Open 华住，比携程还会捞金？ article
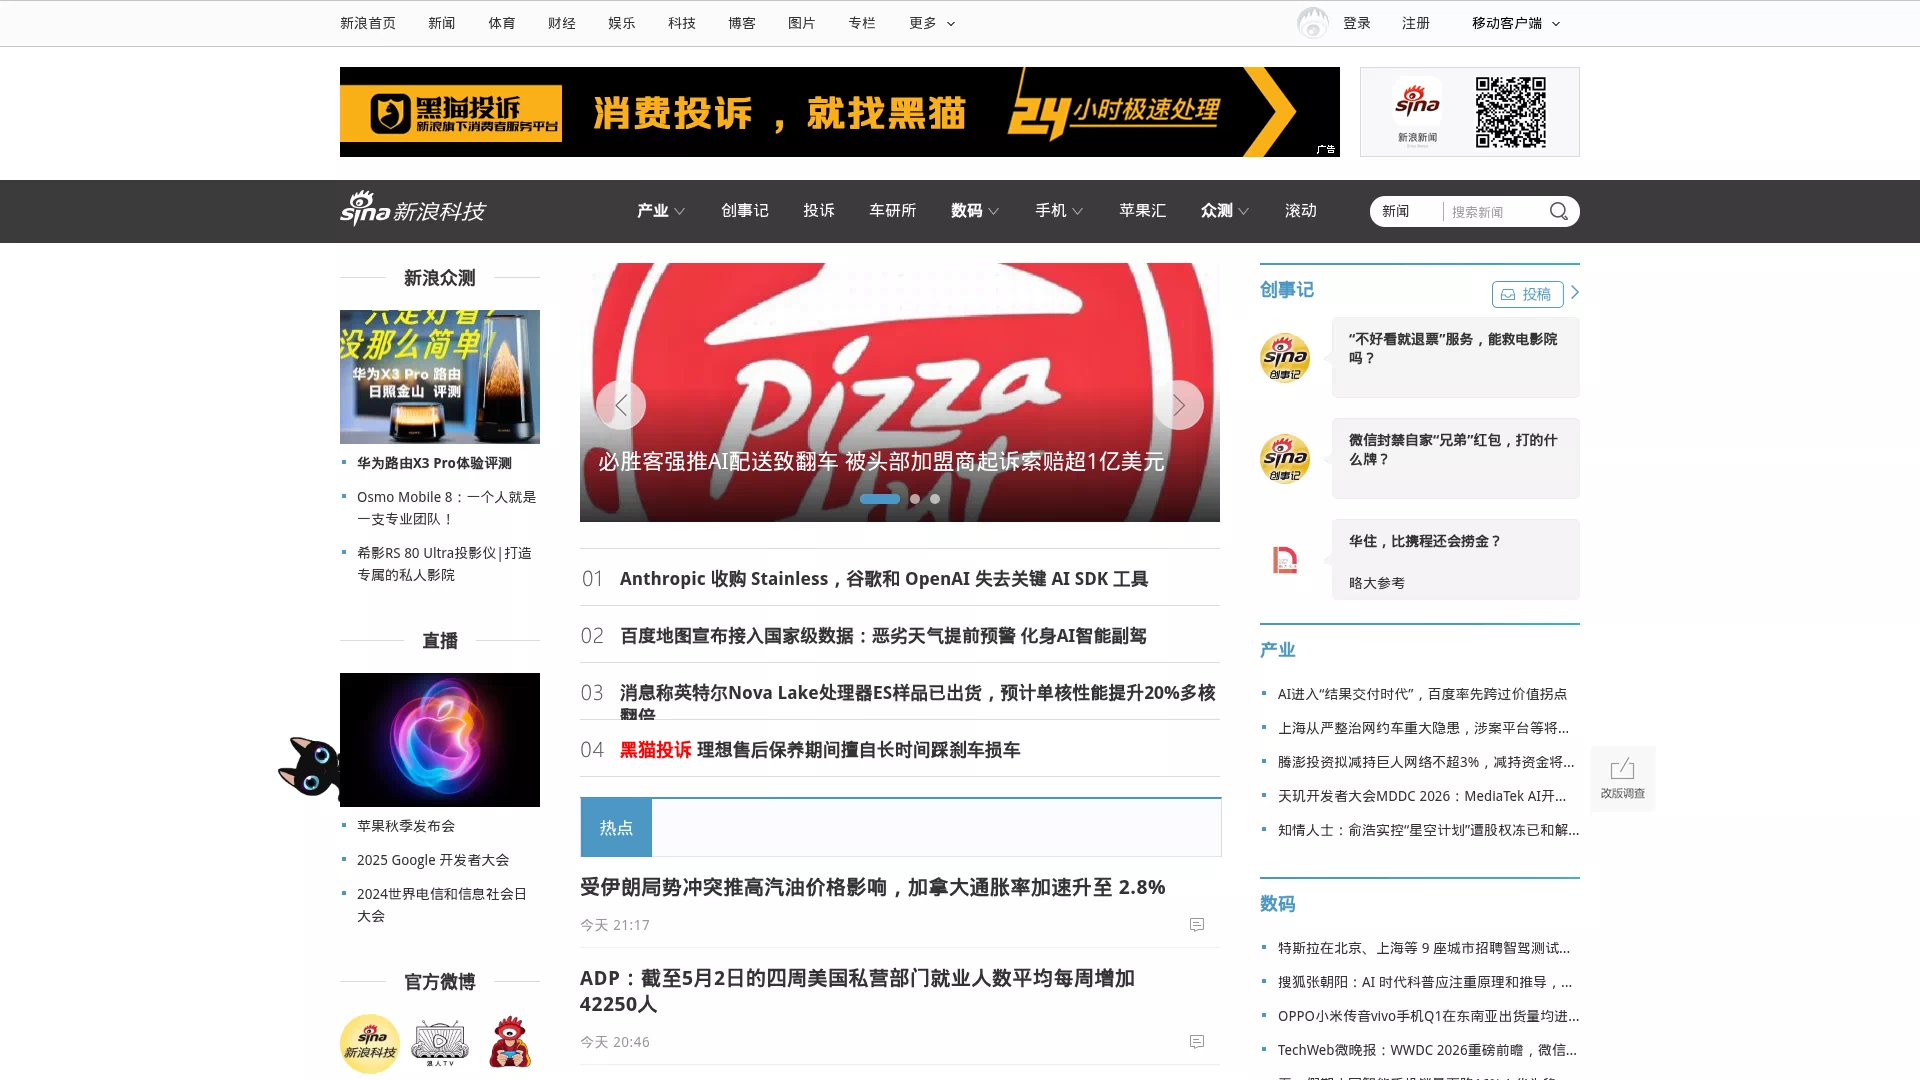The height and width of the screenshot is (1080, 1920). coord(1425,541)
